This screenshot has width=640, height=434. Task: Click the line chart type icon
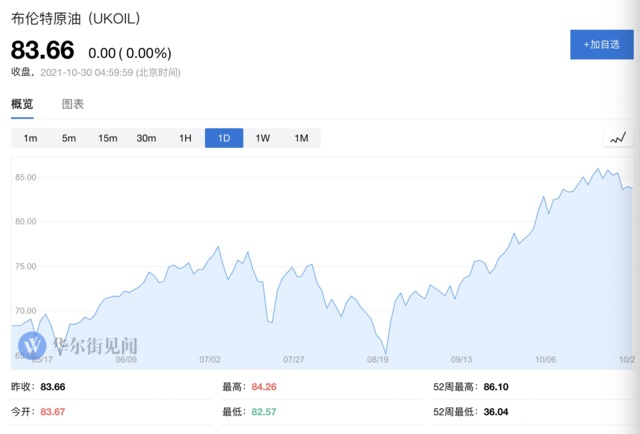coord(618,138)
